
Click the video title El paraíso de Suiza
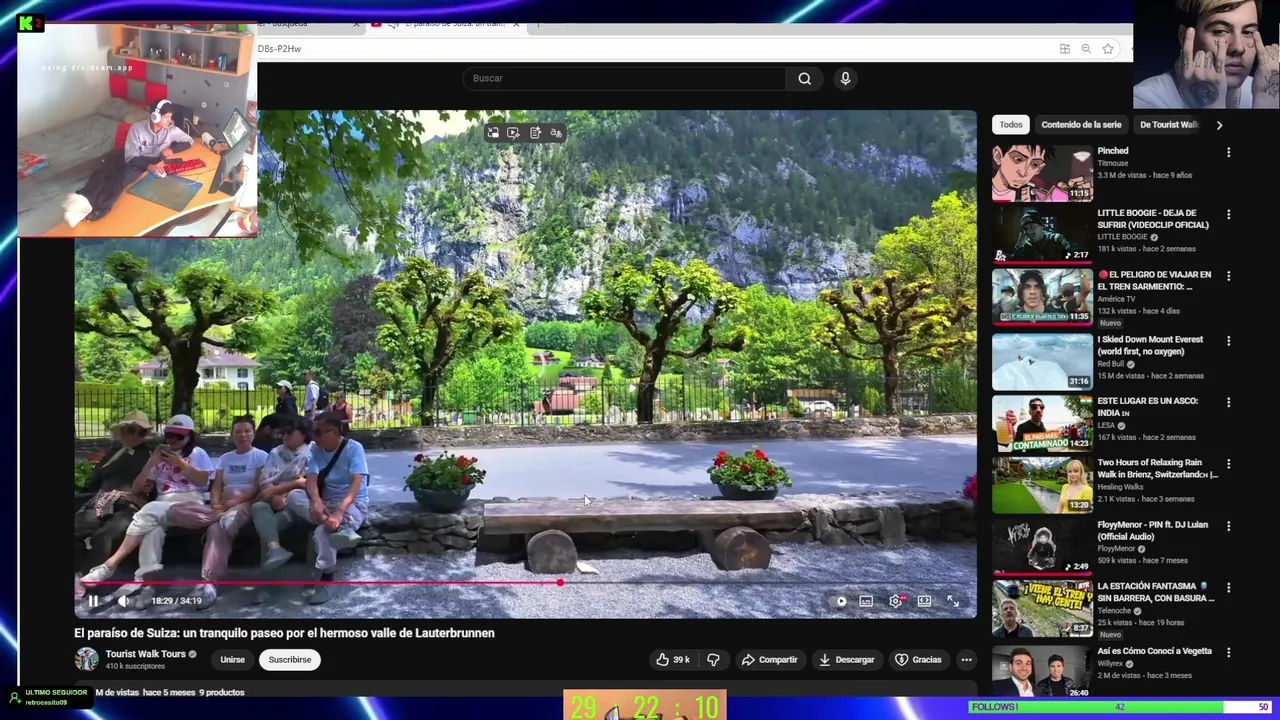tap(284, 633)
